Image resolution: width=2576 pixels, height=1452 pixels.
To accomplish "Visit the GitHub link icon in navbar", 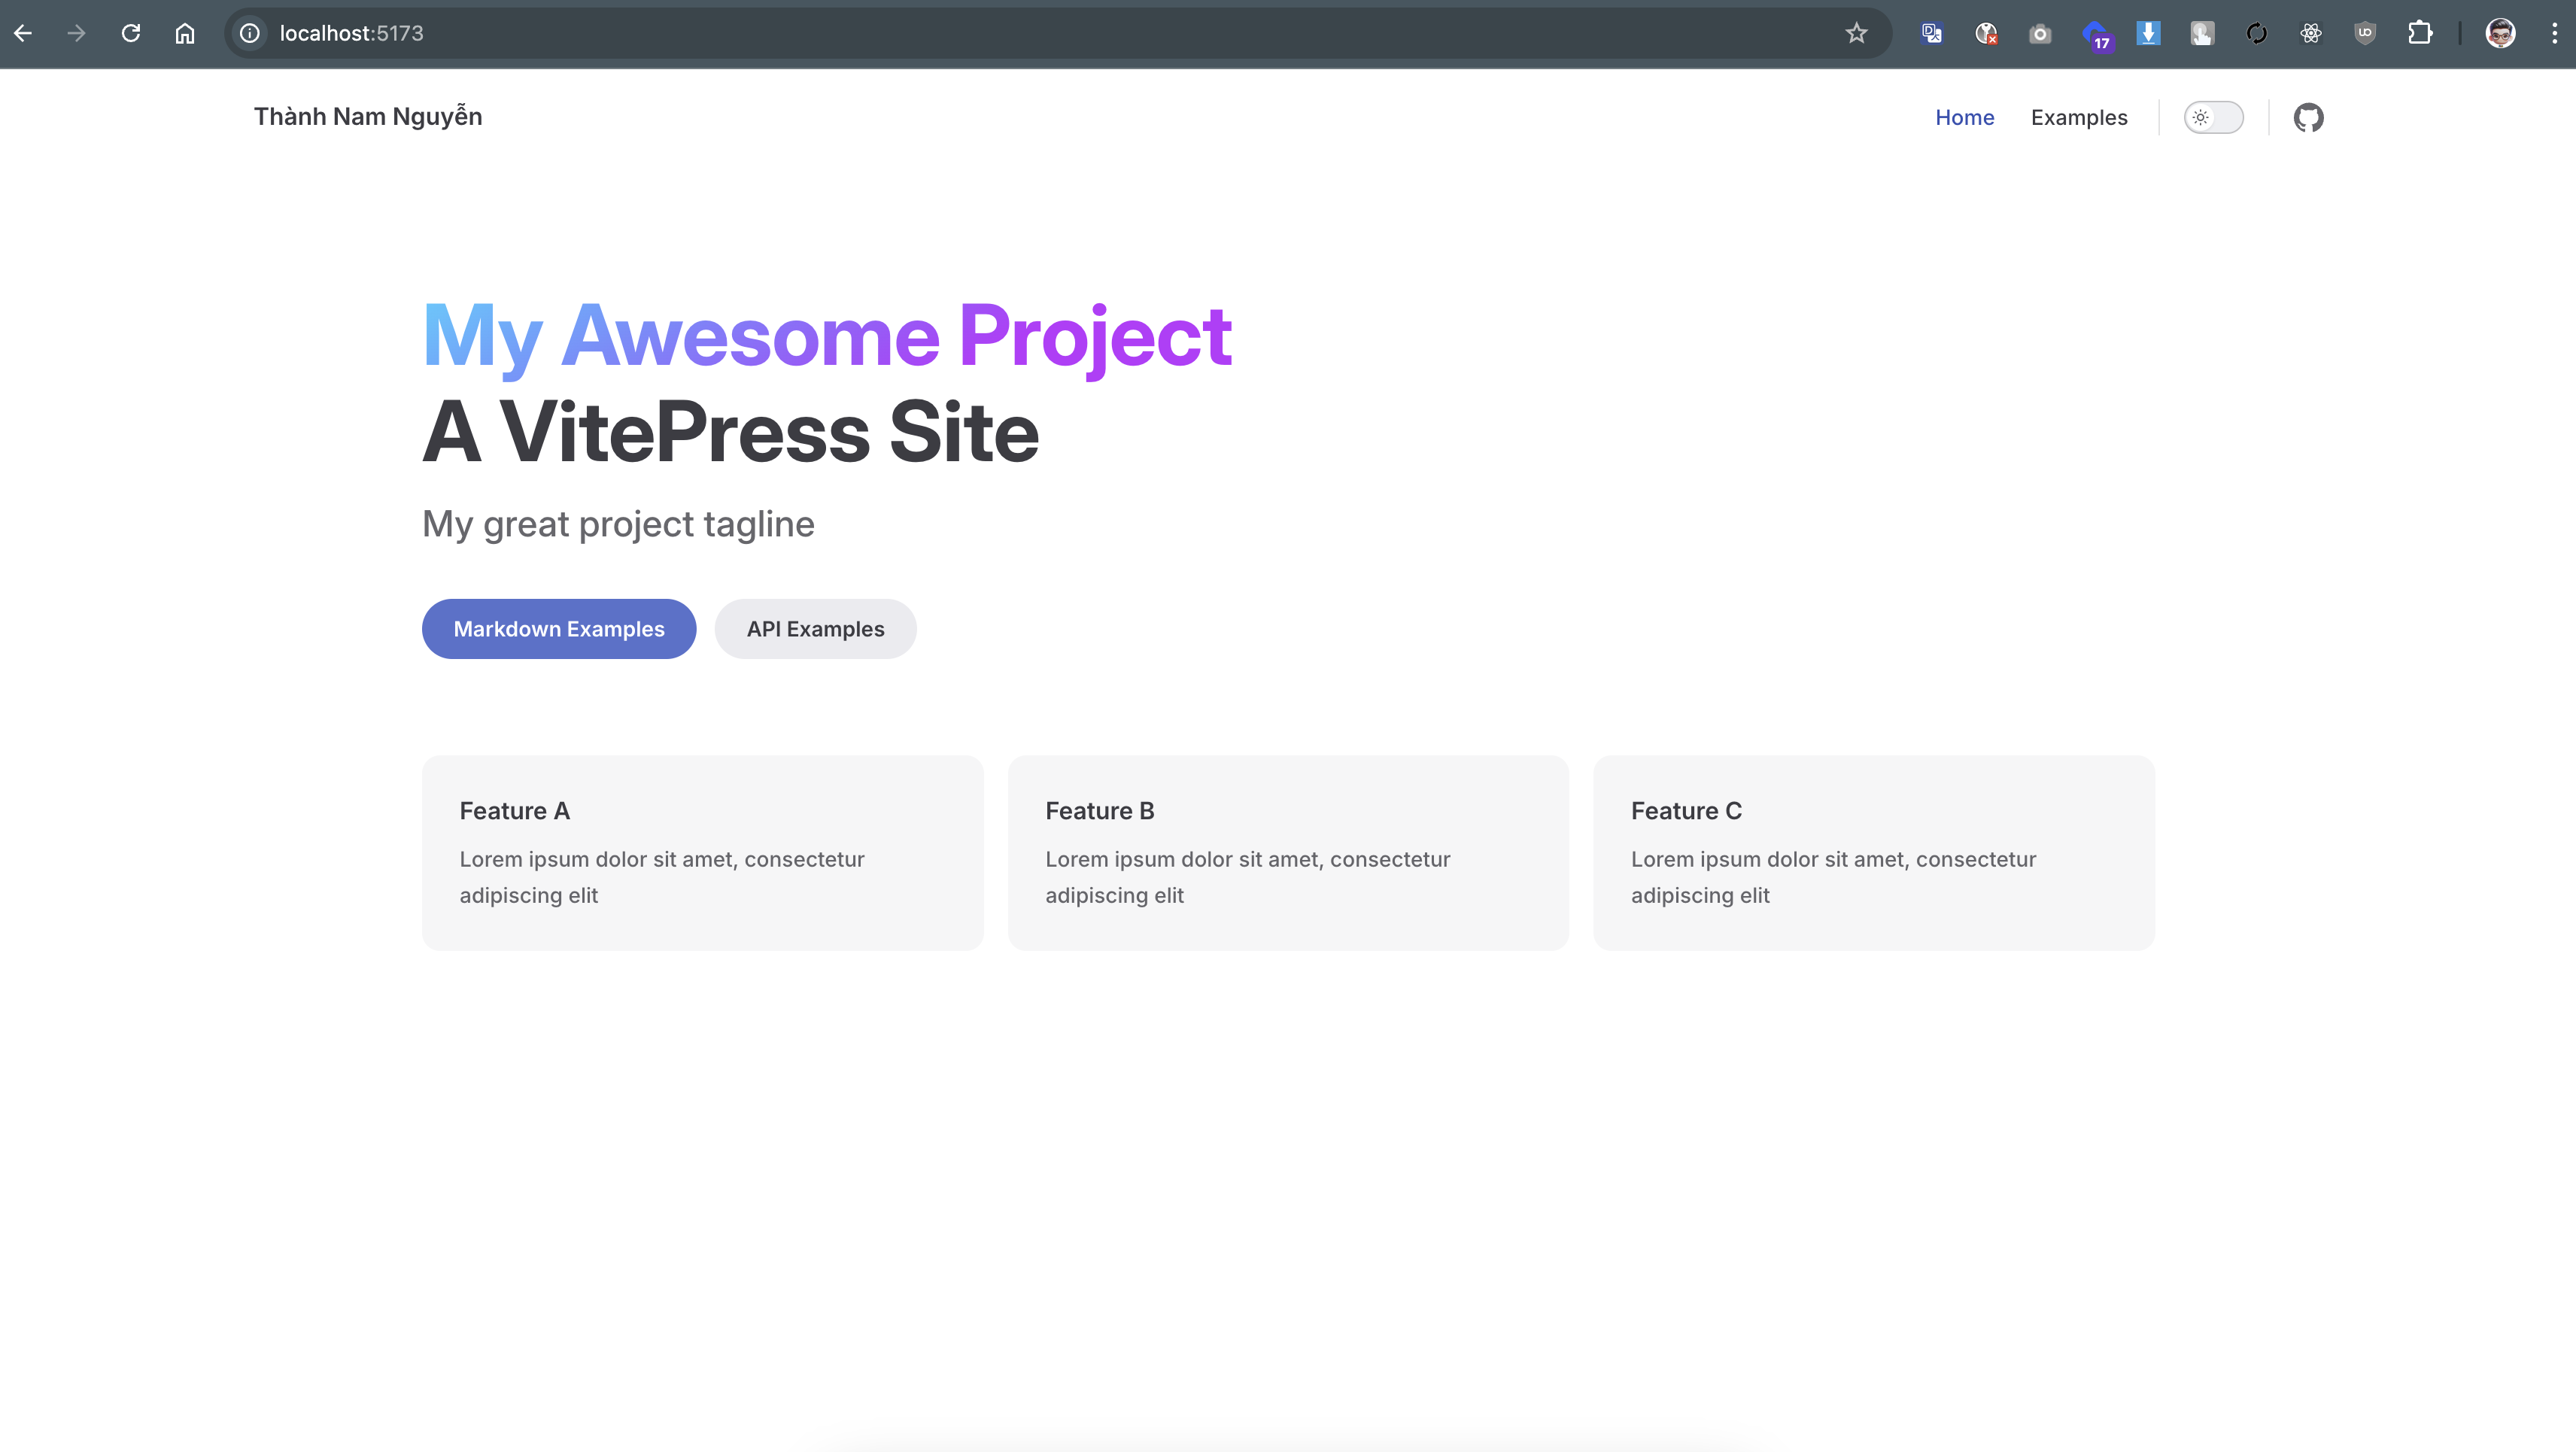I will coord(2308,117).
